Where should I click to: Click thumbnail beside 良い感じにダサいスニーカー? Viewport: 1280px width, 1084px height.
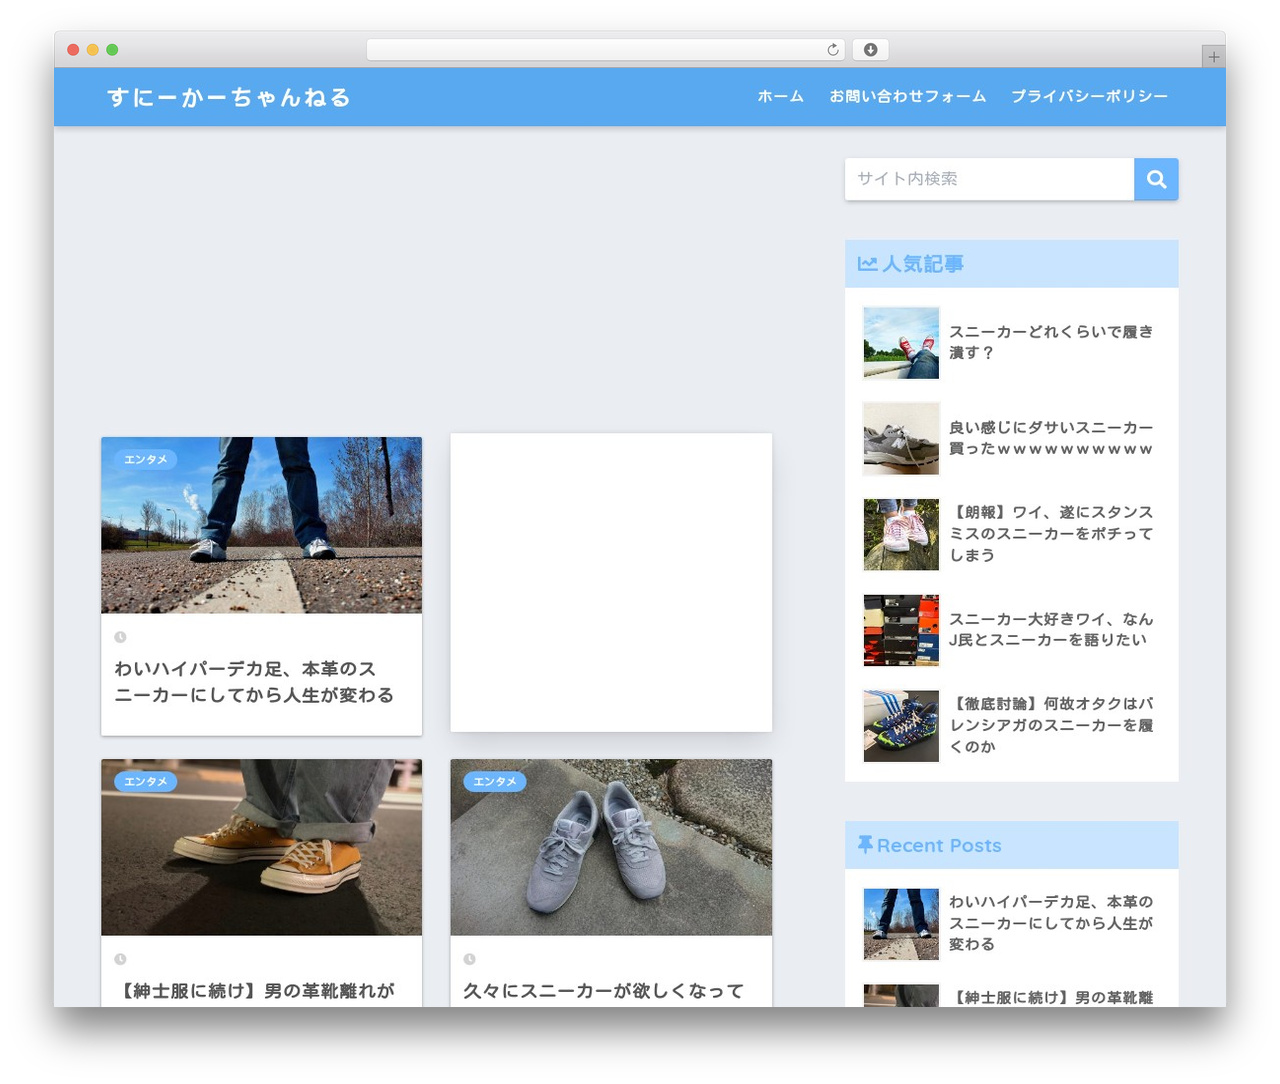[x=901, y=439]
